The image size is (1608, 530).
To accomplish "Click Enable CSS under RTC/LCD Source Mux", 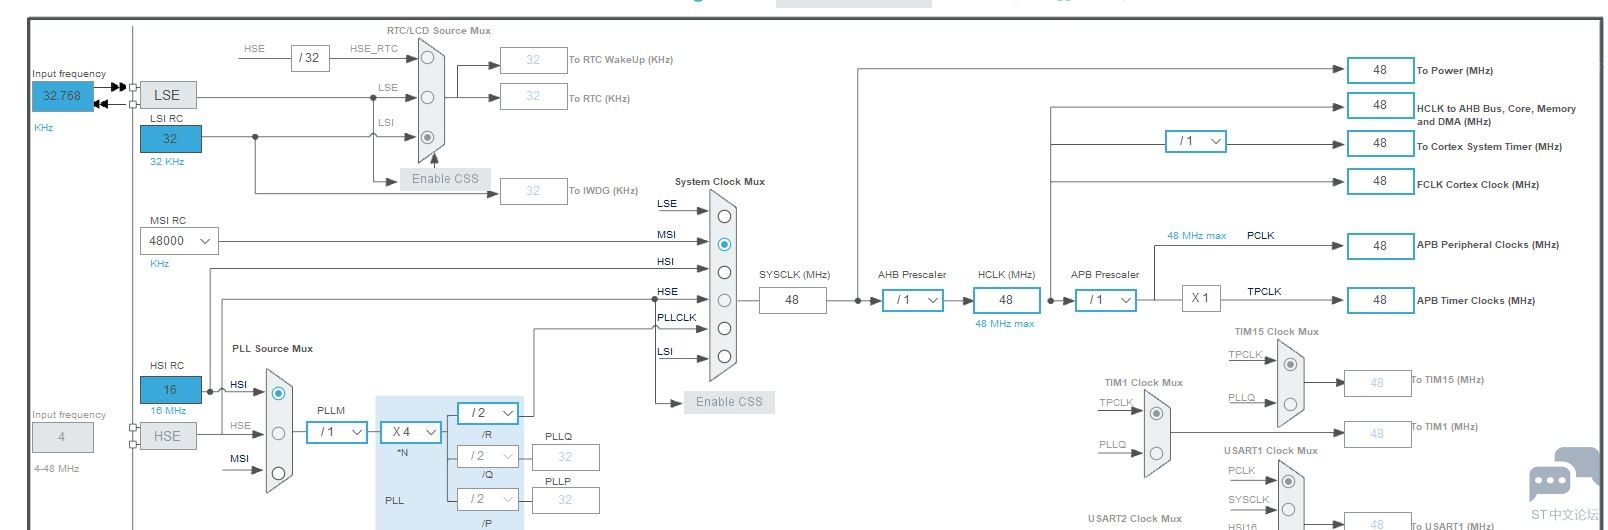I will (x=445, y=179).
